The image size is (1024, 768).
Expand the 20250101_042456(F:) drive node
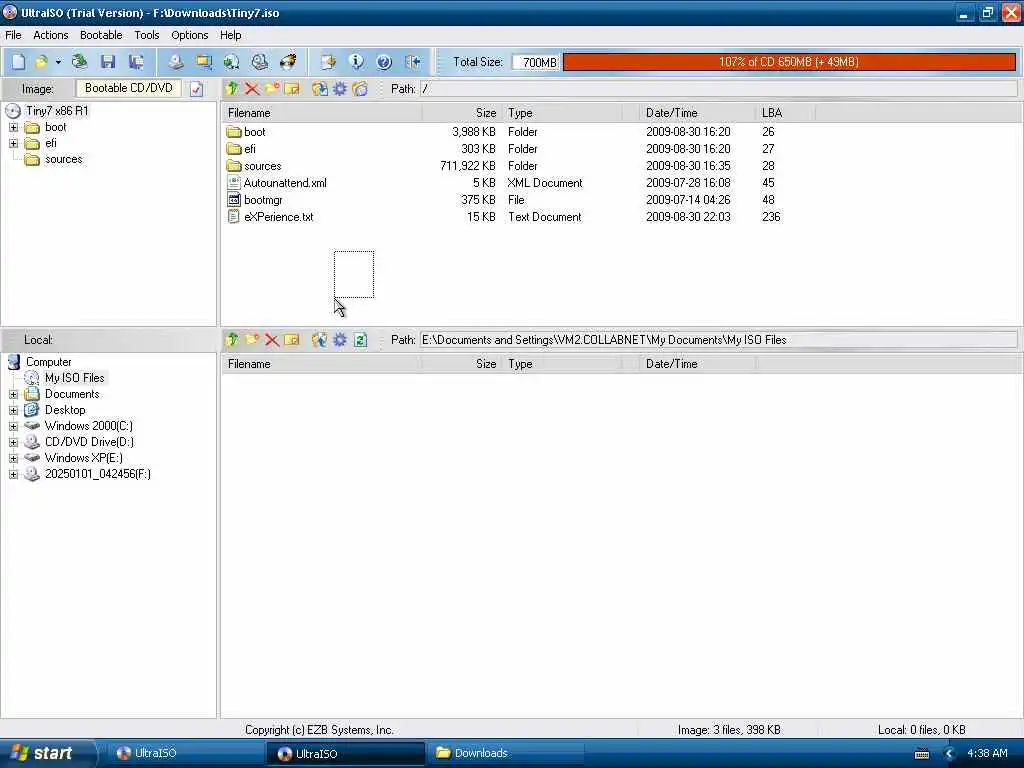[14, 474]
